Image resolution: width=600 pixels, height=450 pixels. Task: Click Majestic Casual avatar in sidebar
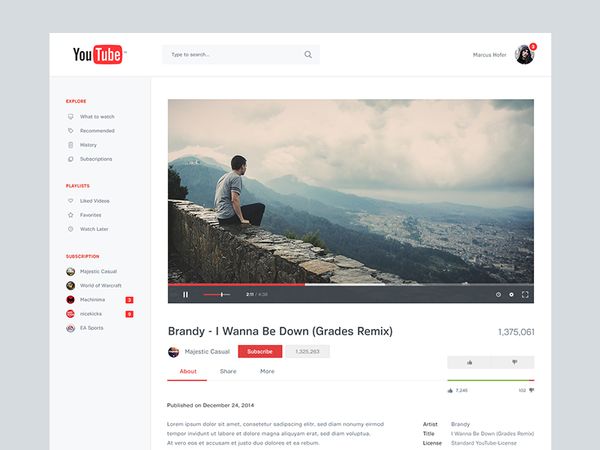click(x=70, y=271)
